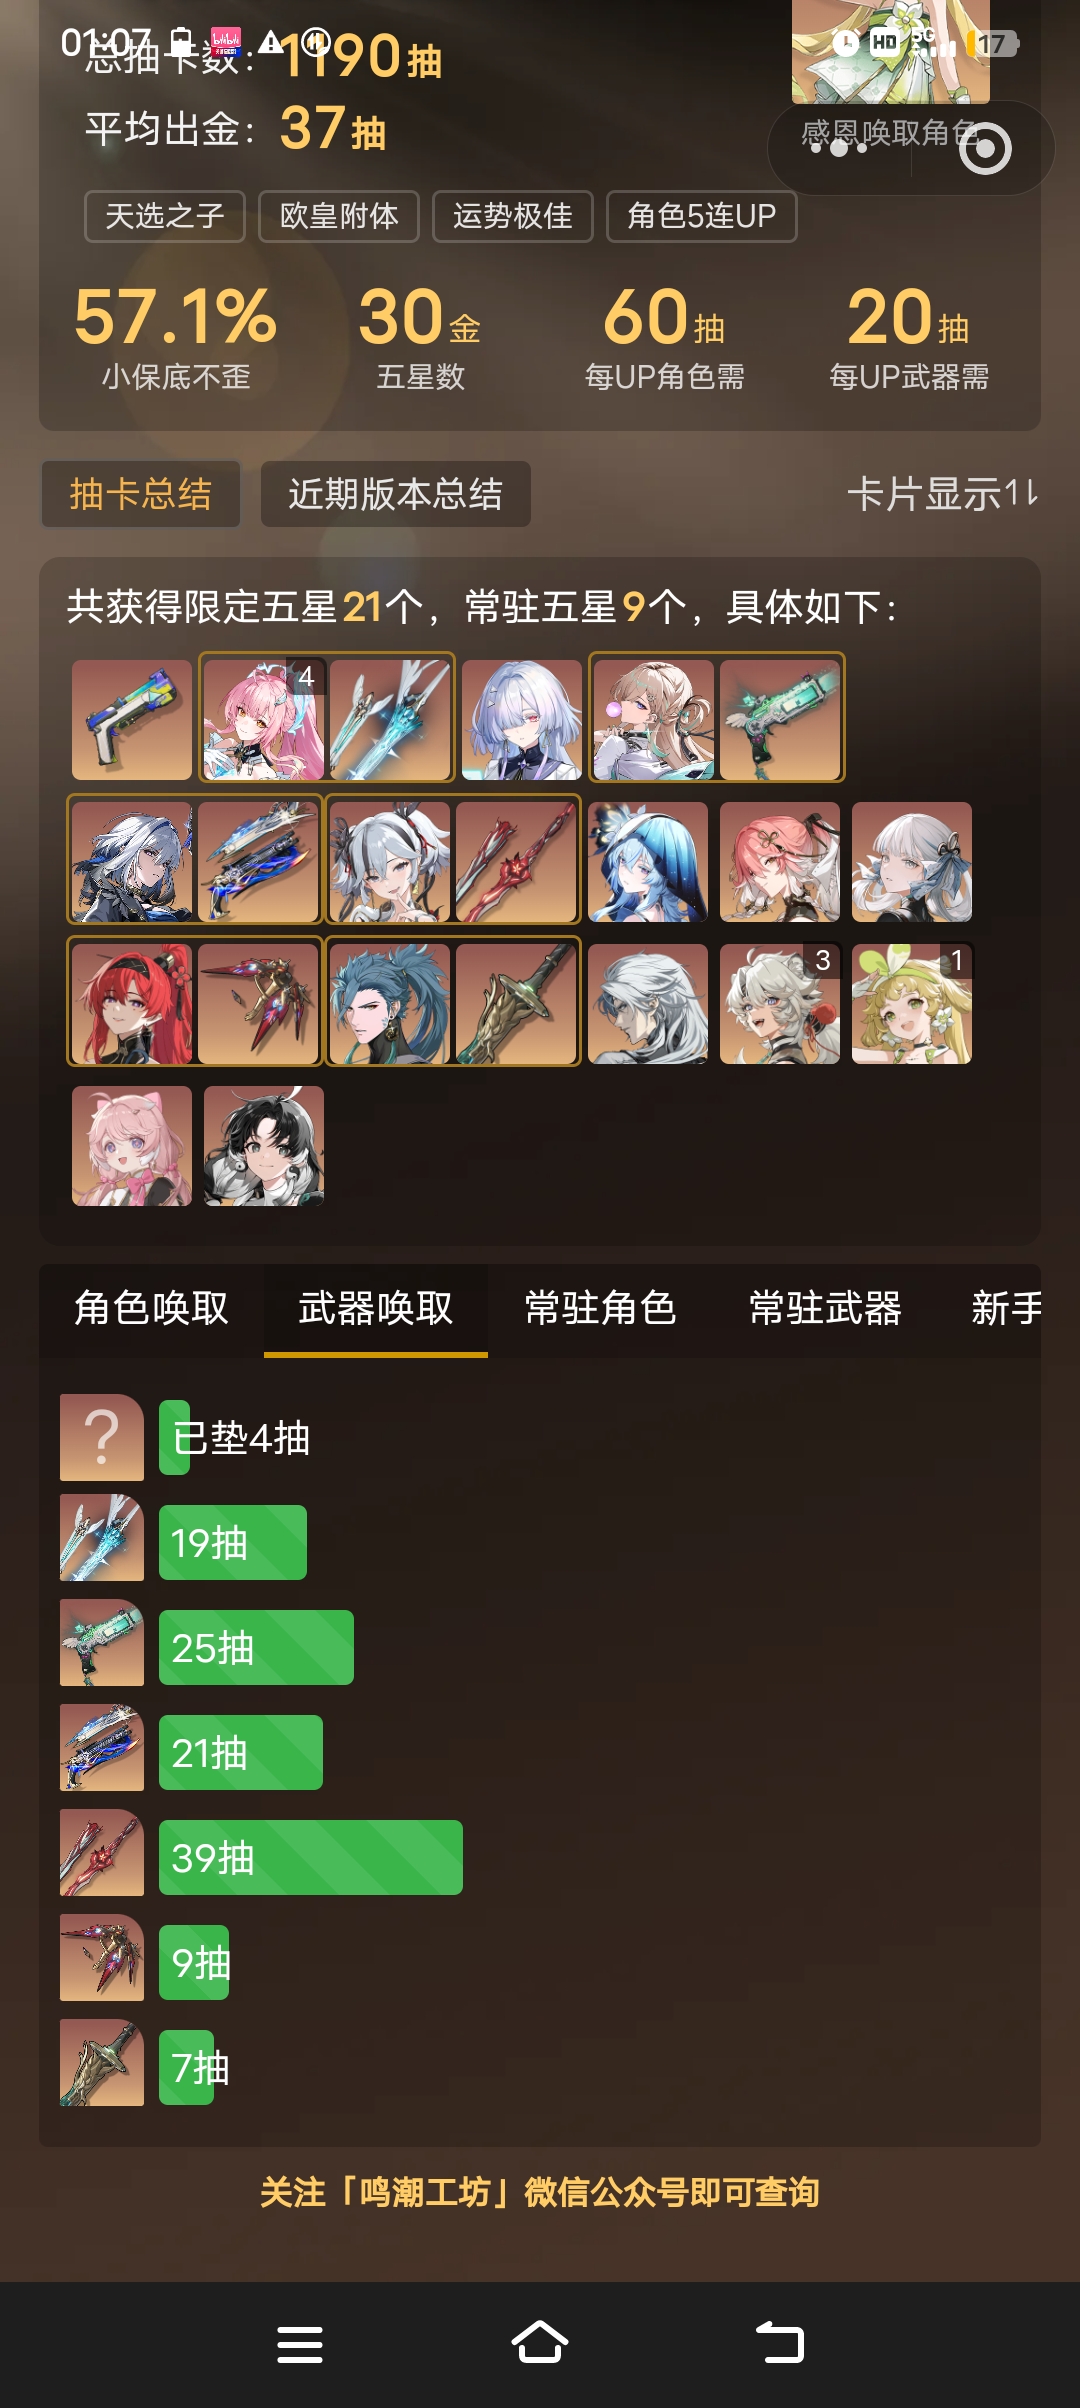
Task: Tap the 角色5连UP tag
Action: 702,216
